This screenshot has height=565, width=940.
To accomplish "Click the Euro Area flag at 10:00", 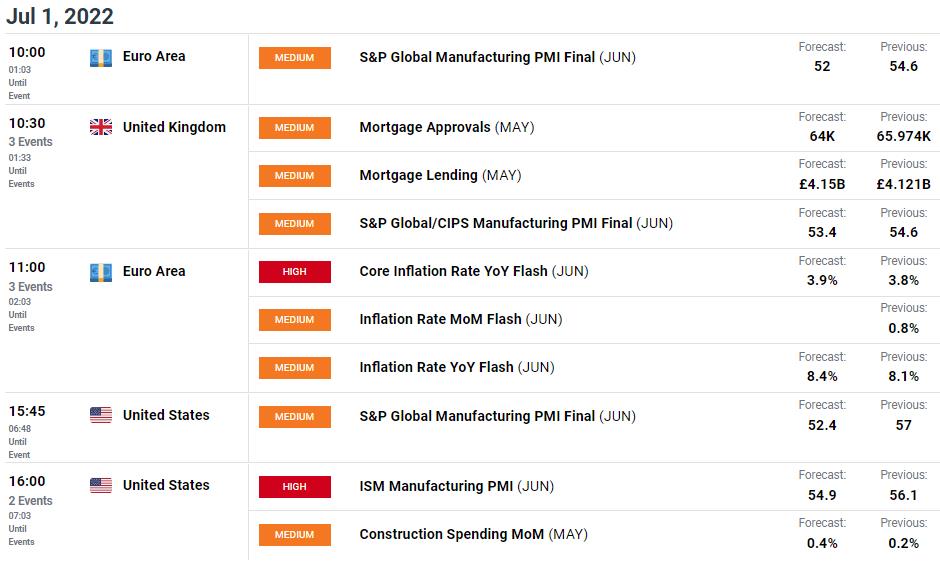I will pos(101,58).
